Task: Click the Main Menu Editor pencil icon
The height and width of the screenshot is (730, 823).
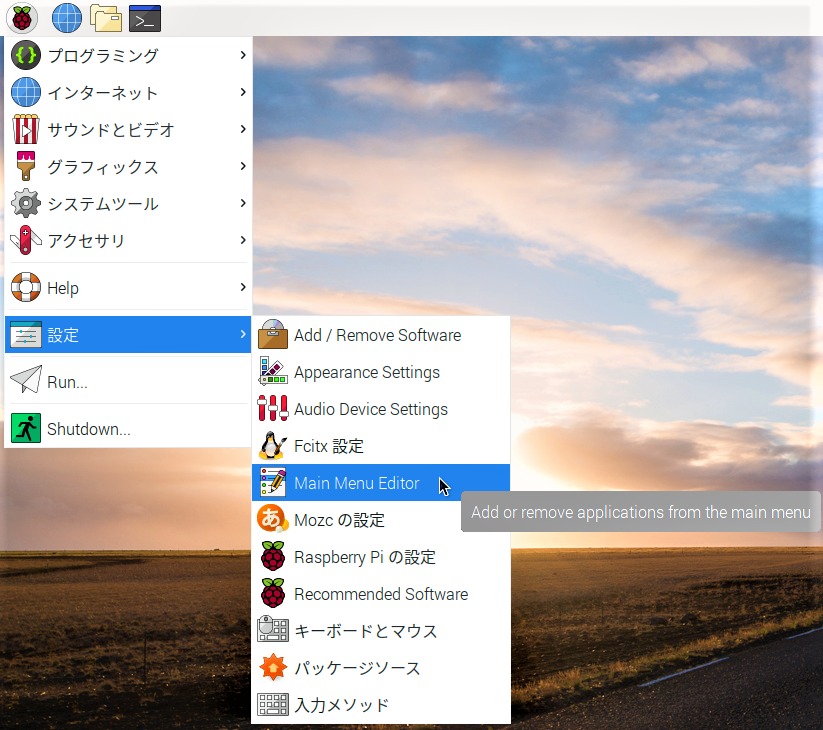Action: pyautogui.click(x=273, y=482)
